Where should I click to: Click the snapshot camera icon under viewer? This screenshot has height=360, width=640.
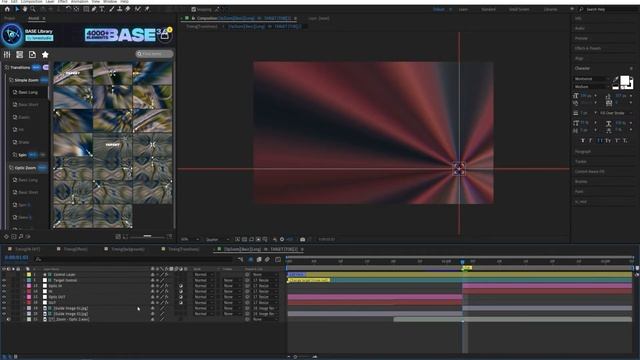(x=302, y=240)
